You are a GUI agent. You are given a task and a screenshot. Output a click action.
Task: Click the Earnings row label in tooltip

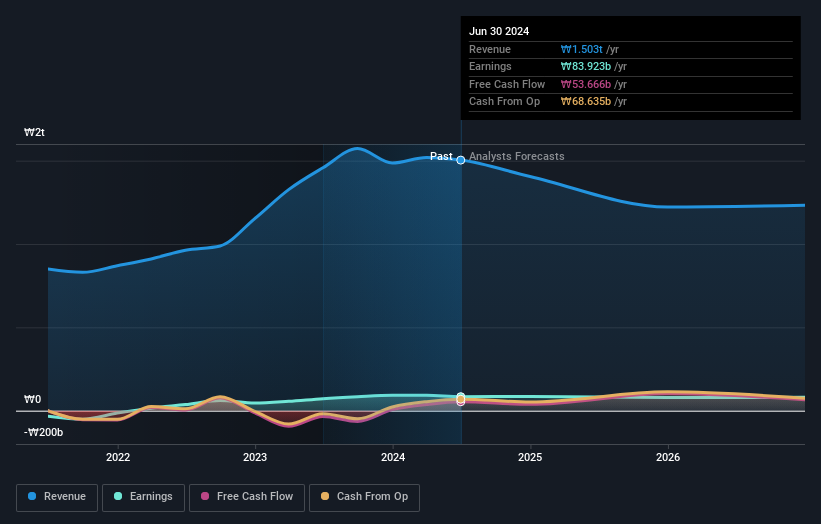[490, 66]
